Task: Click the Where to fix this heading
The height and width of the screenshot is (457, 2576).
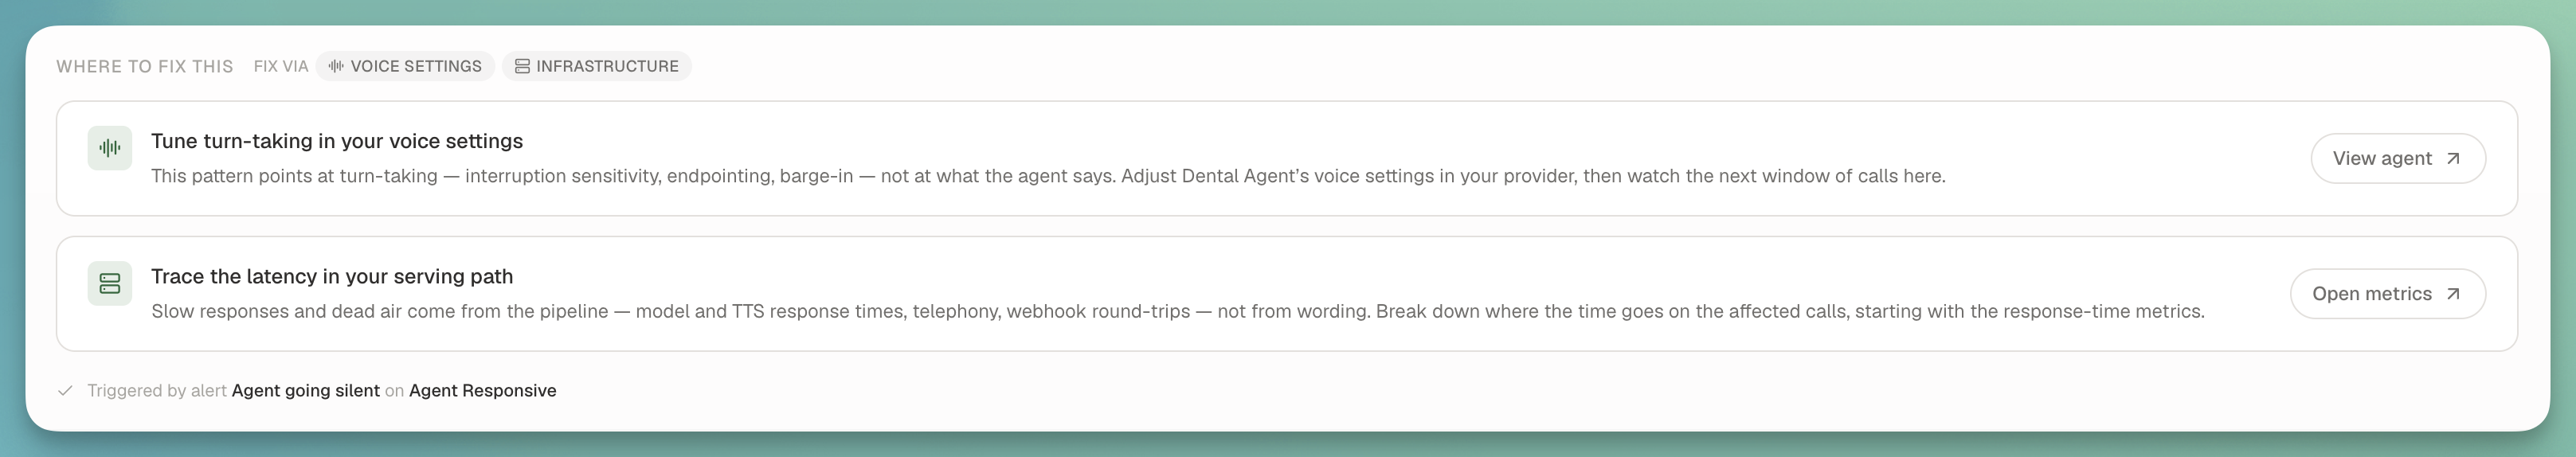Action: click(x=145, y=66)
